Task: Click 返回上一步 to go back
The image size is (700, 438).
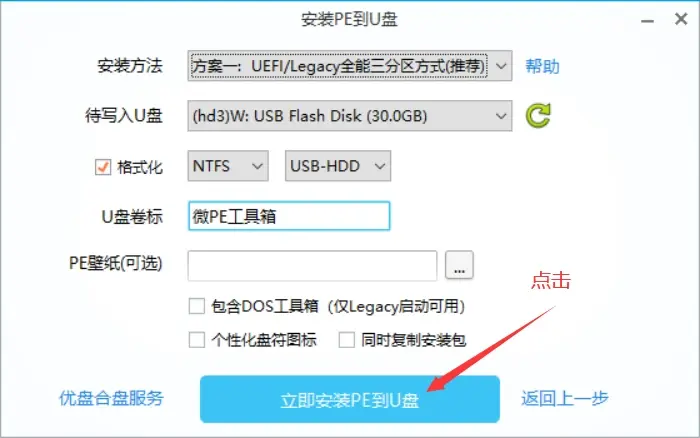Action: point(565,398)
